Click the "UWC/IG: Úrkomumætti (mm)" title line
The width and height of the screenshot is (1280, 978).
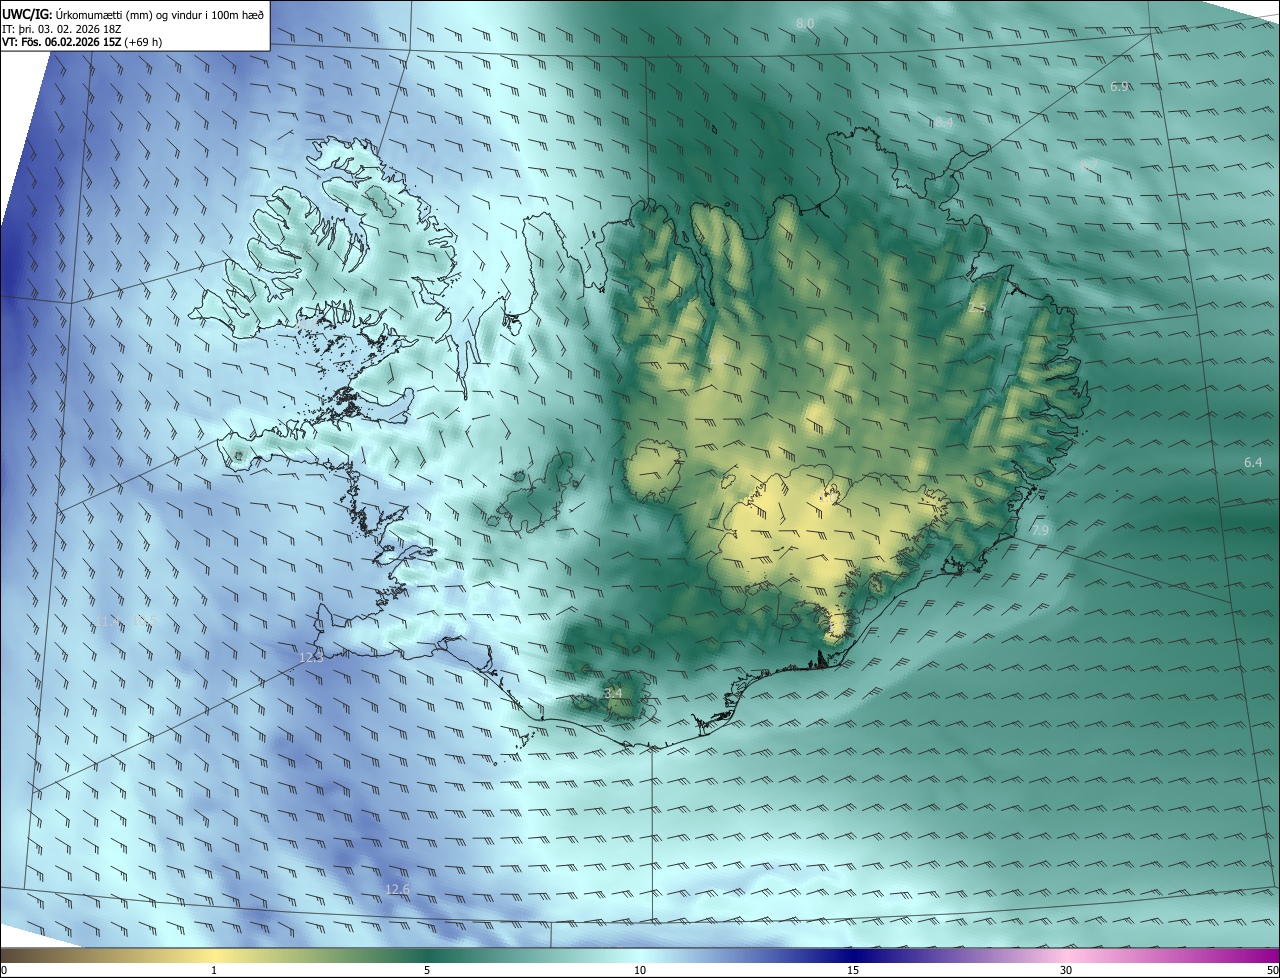coord(133,14)
